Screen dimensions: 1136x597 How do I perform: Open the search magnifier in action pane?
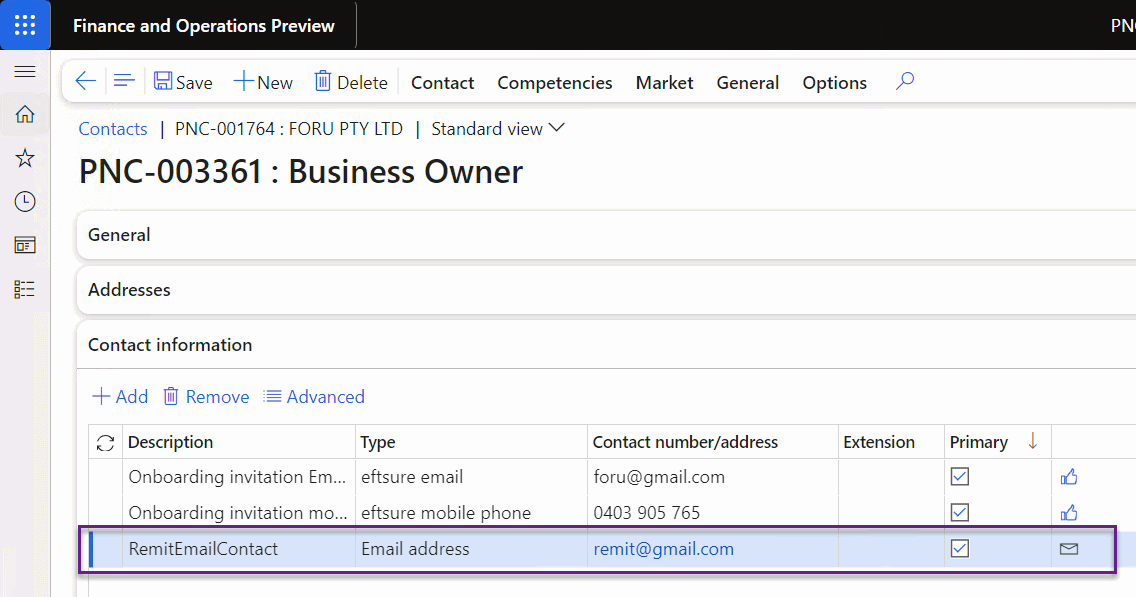pyautogui.click(x=904, y=81)
